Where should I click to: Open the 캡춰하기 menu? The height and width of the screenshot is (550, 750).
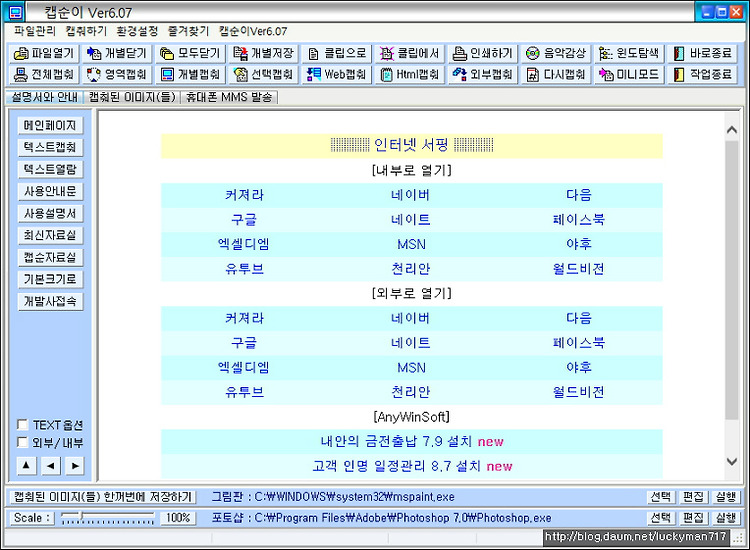(86, 31)
